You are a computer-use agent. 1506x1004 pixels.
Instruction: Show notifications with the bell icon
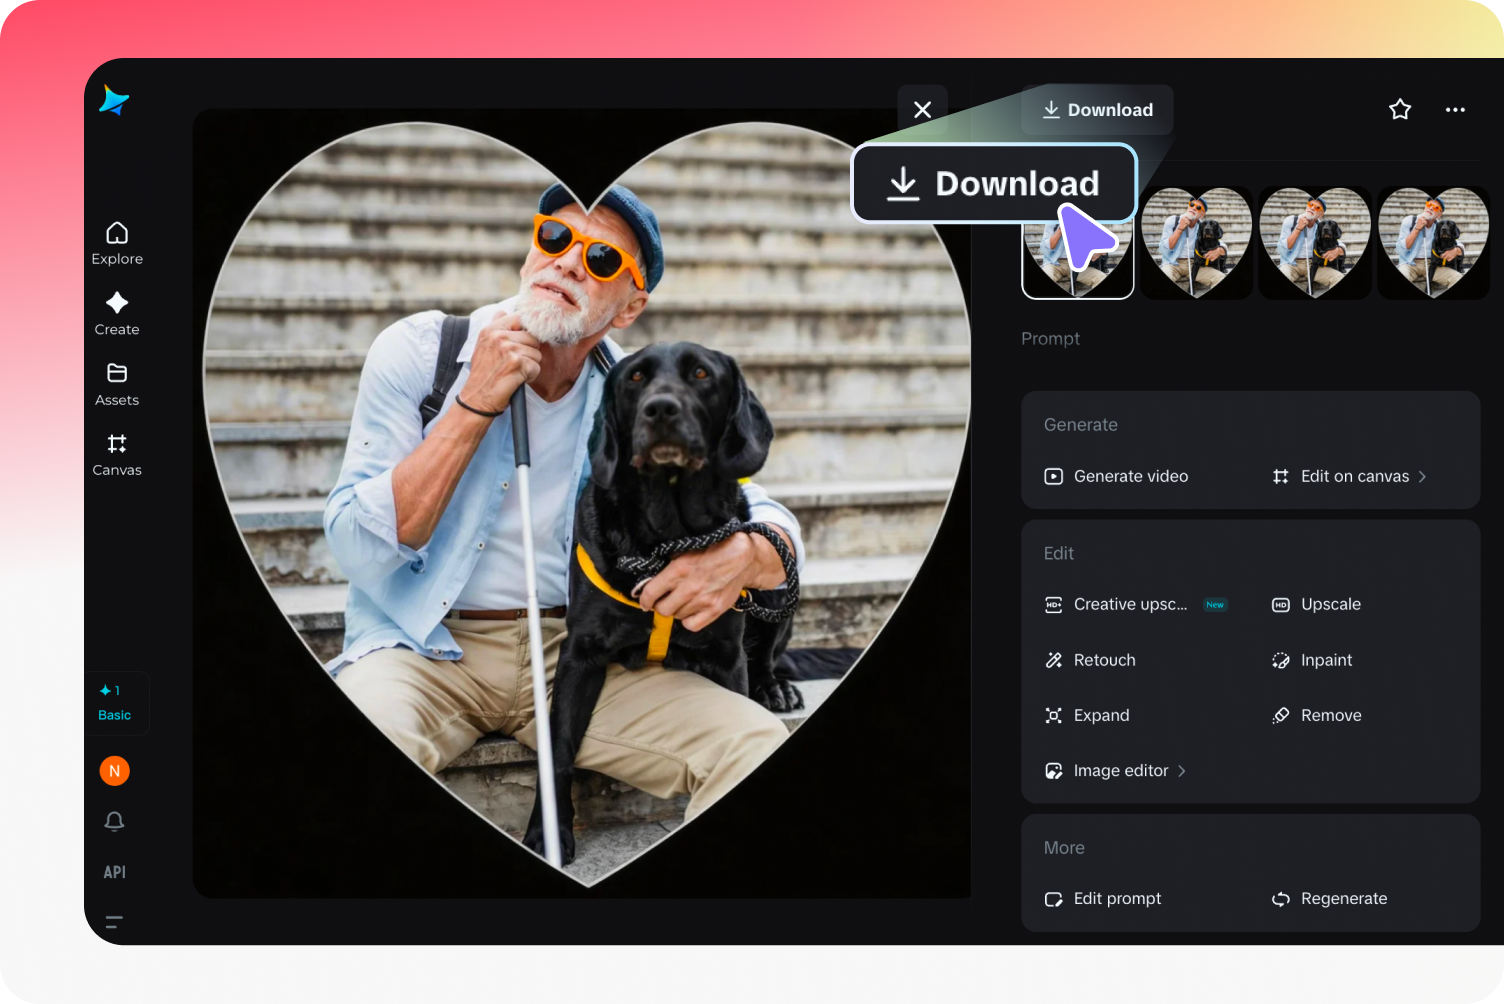pyautogui.click(x=115, y=821)
